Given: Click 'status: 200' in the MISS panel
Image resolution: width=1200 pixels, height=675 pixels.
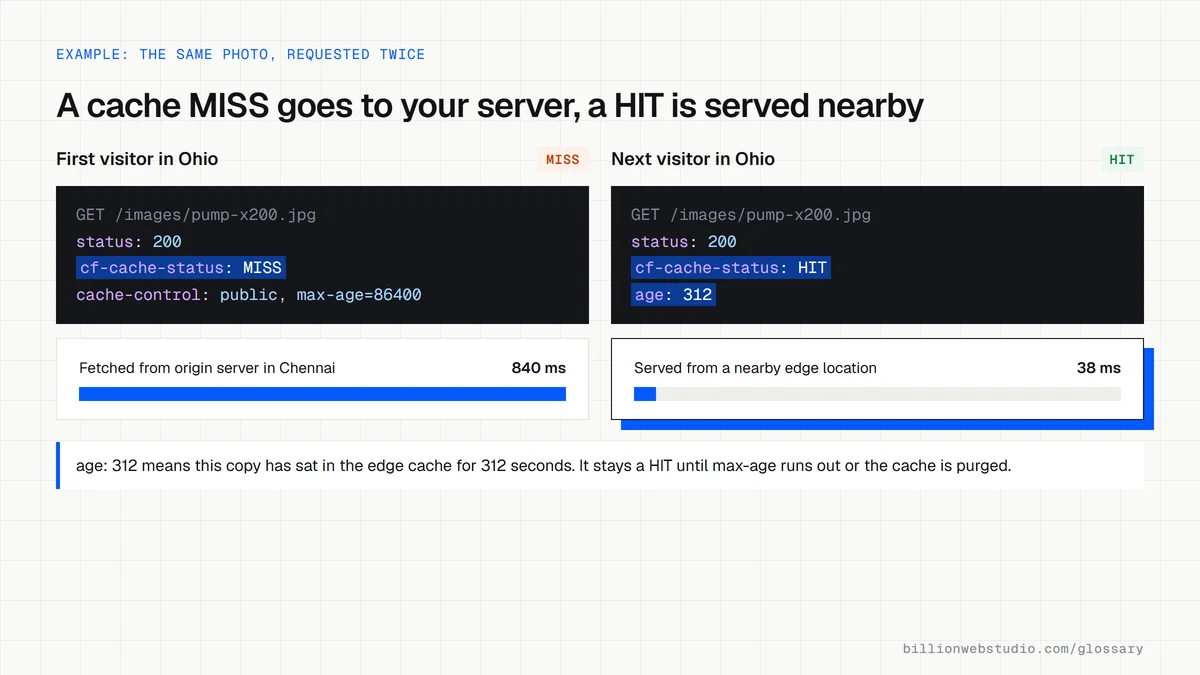Looking at the screenshot, I should point(129,242).
